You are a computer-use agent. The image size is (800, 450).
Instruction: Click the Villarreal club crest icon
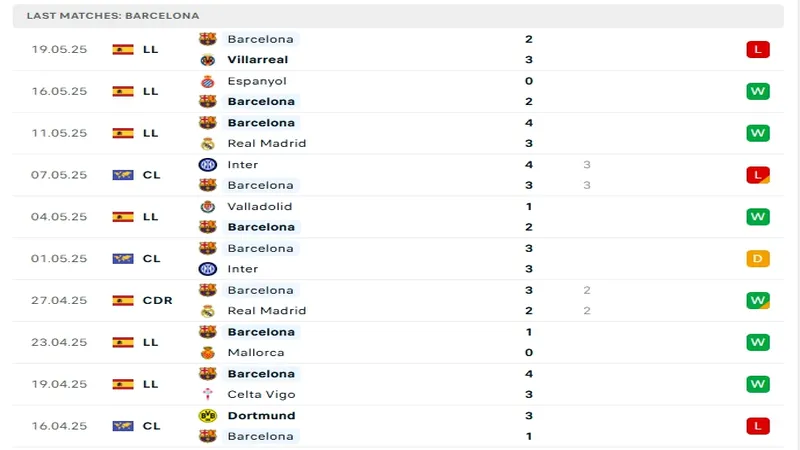point(207,60)
